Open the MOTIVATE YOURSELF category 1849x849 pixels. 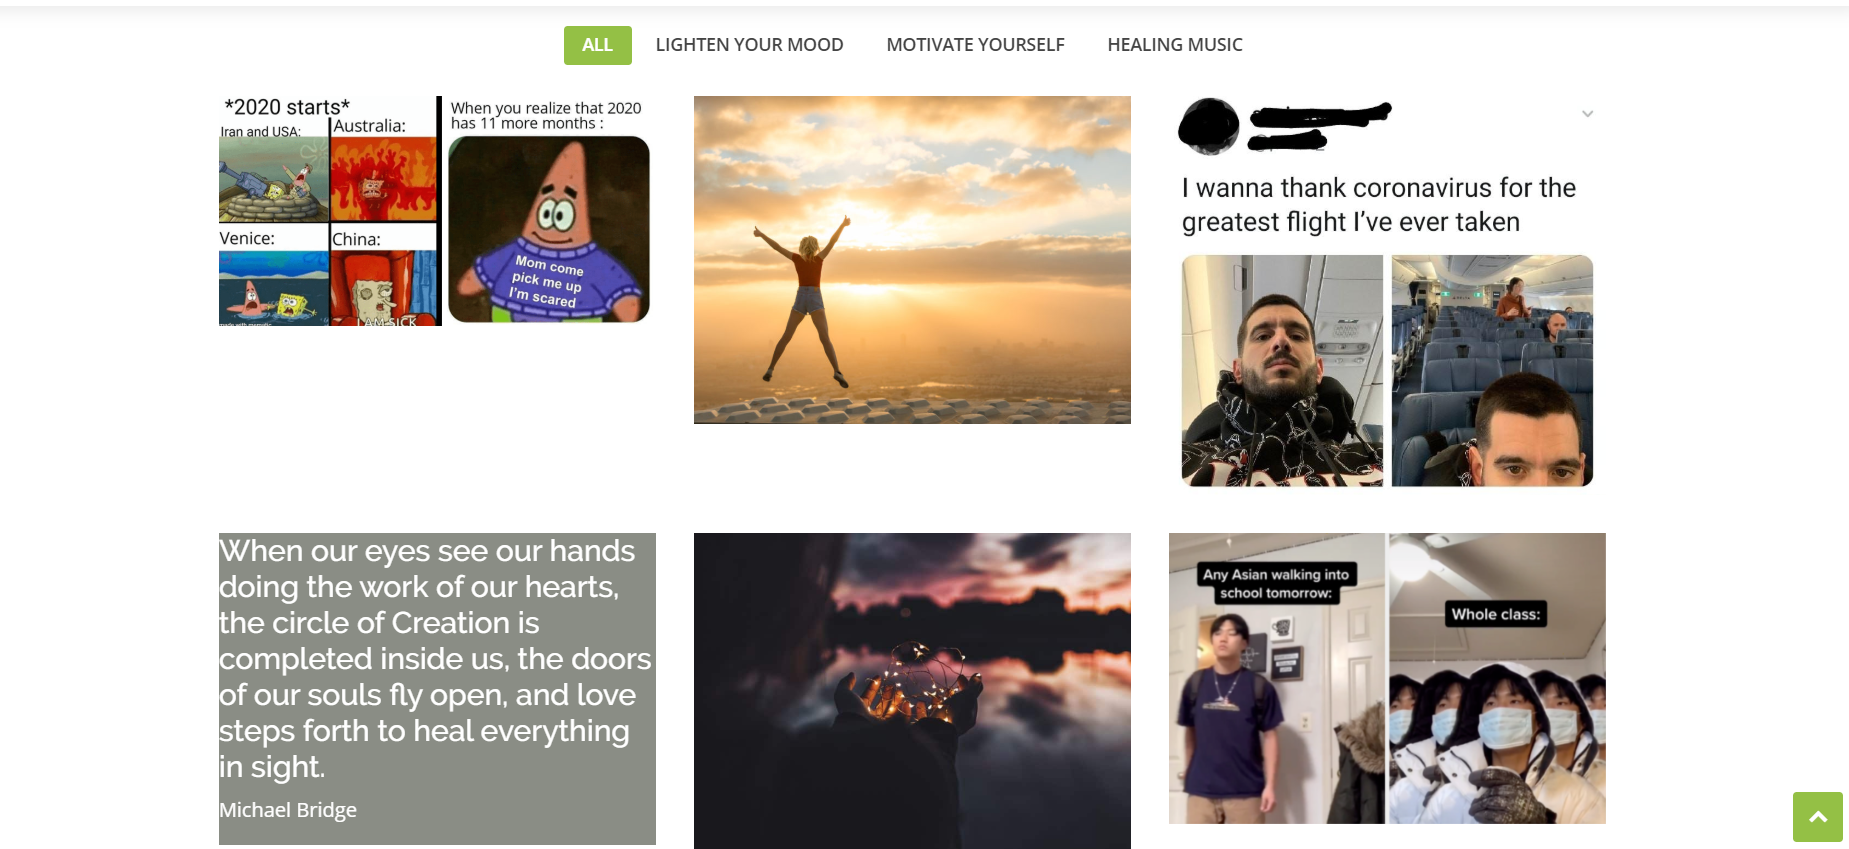coord(975,45)
